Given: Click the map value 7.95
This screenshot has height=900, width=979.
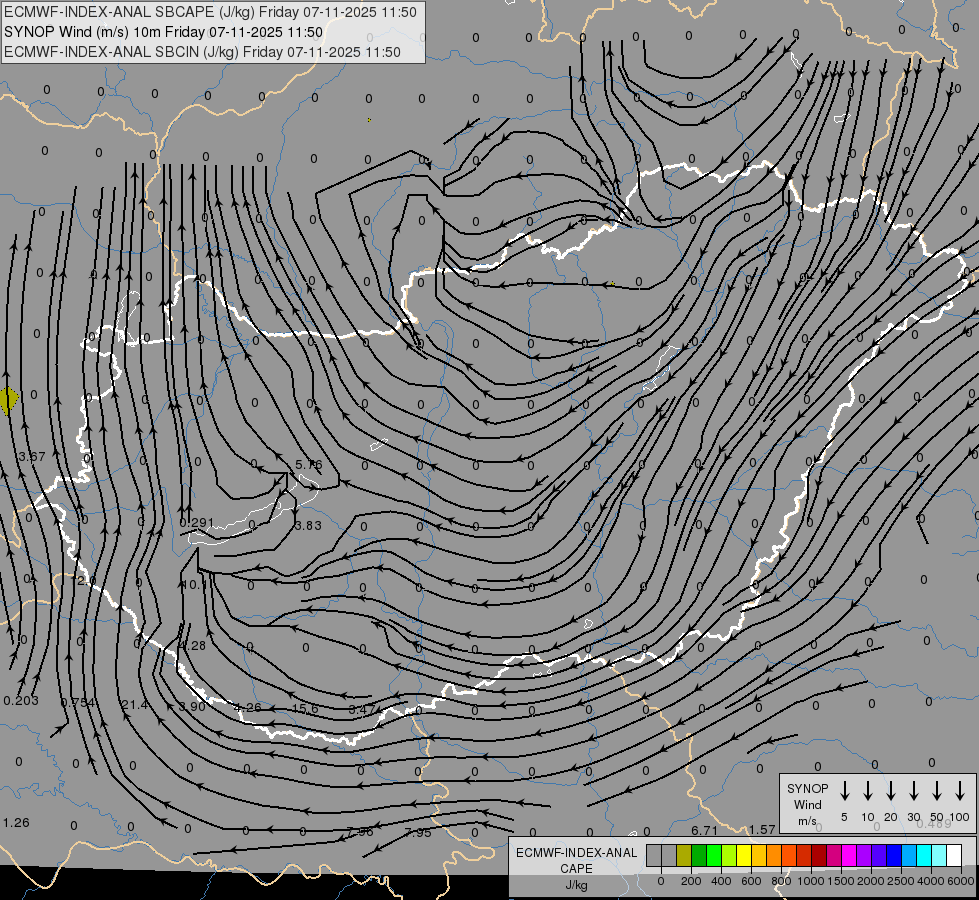Looking at the screenshot, I should tap(418, 833).
